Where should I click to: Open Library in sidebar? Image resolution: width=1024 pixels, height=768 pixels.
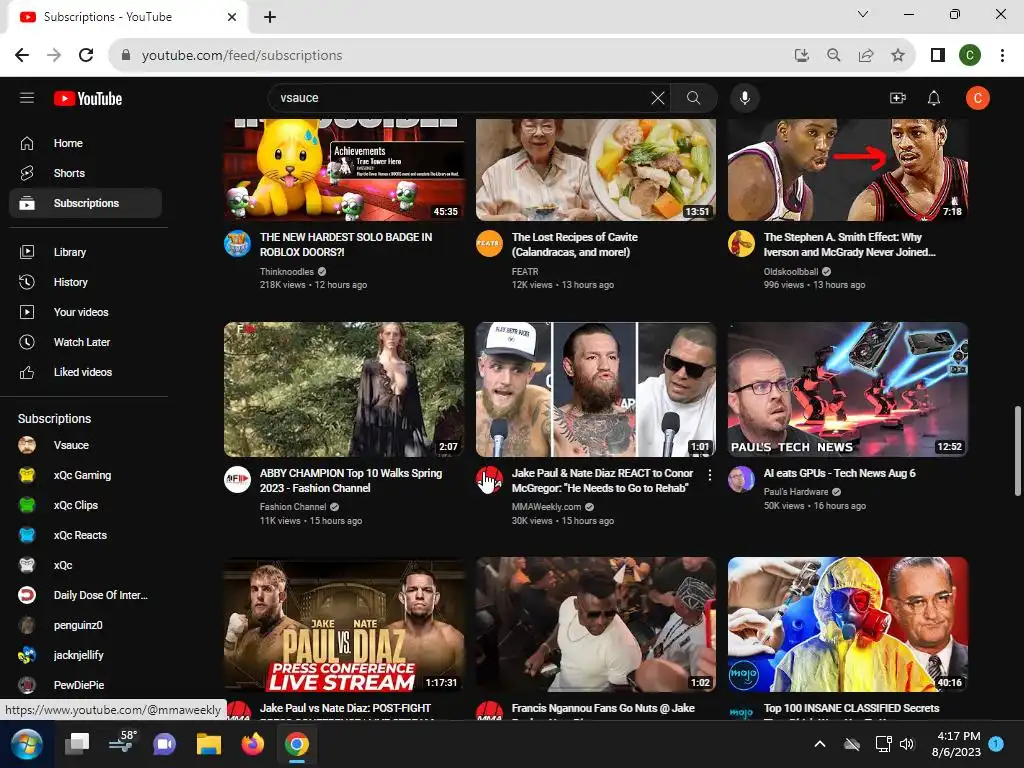(86, 252)
